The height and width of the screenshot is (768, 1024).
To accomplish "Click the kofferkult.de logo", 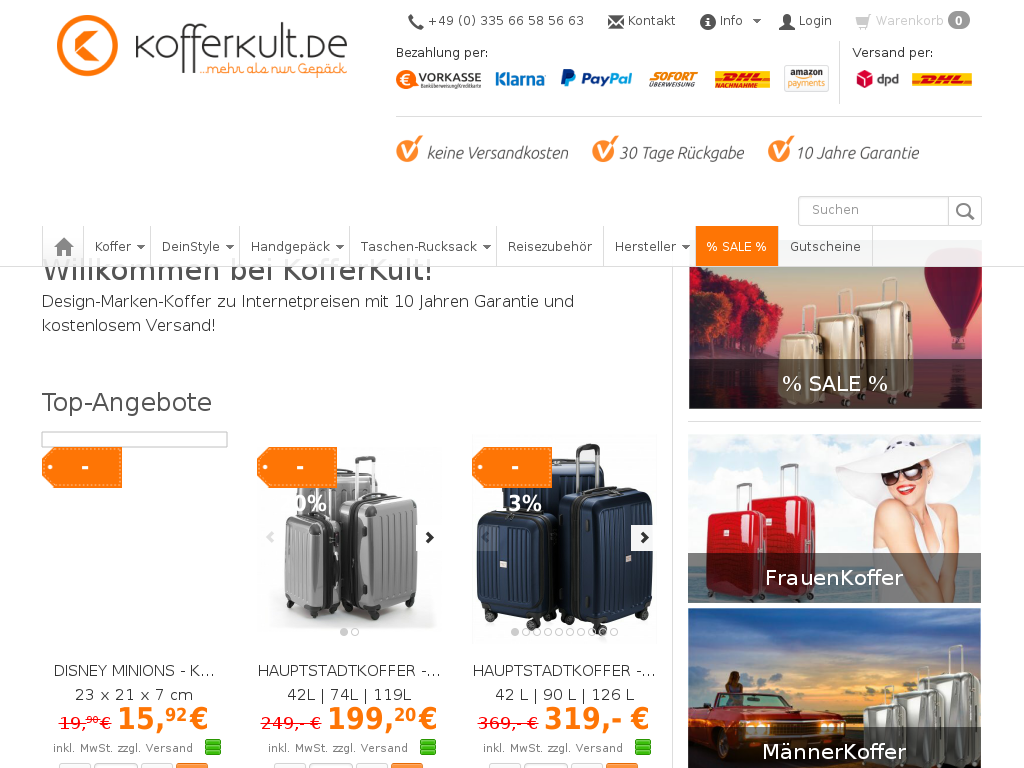I will pyautogui.click(x=202, y=46).
